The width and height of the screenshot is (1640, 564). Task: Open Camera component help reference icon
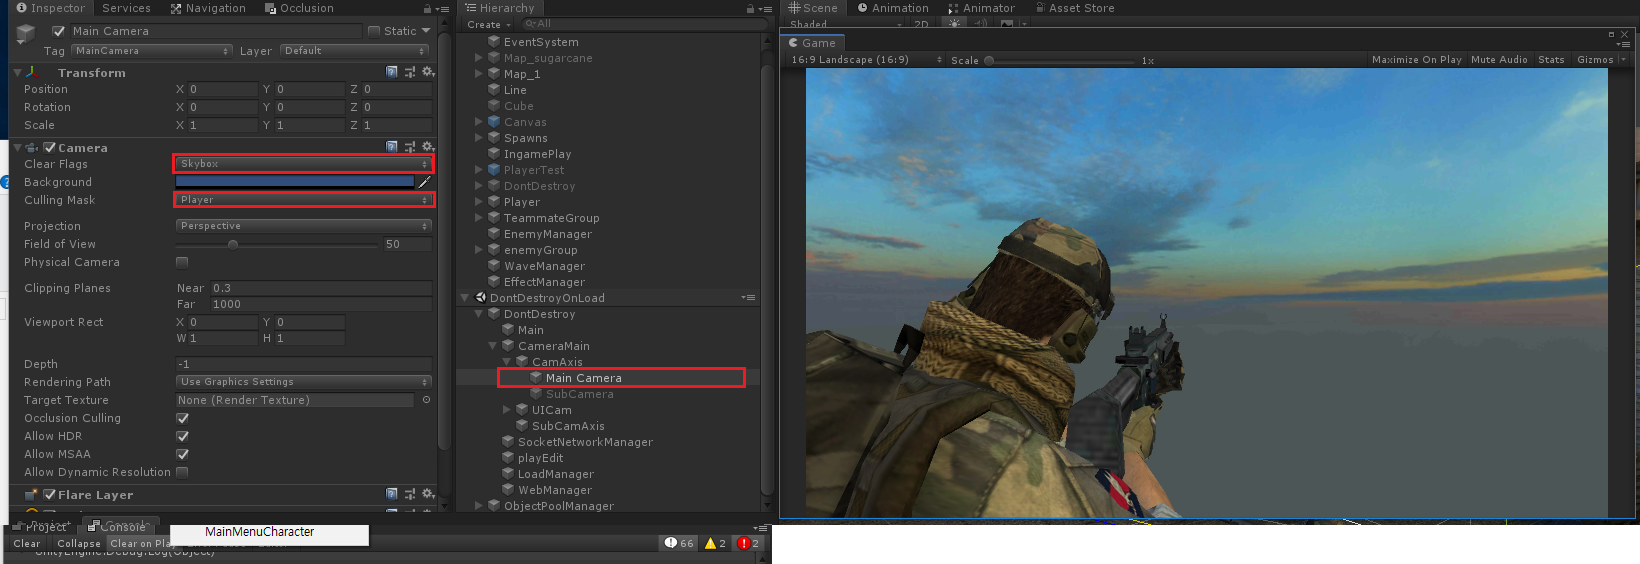click(x=392, y=147)
